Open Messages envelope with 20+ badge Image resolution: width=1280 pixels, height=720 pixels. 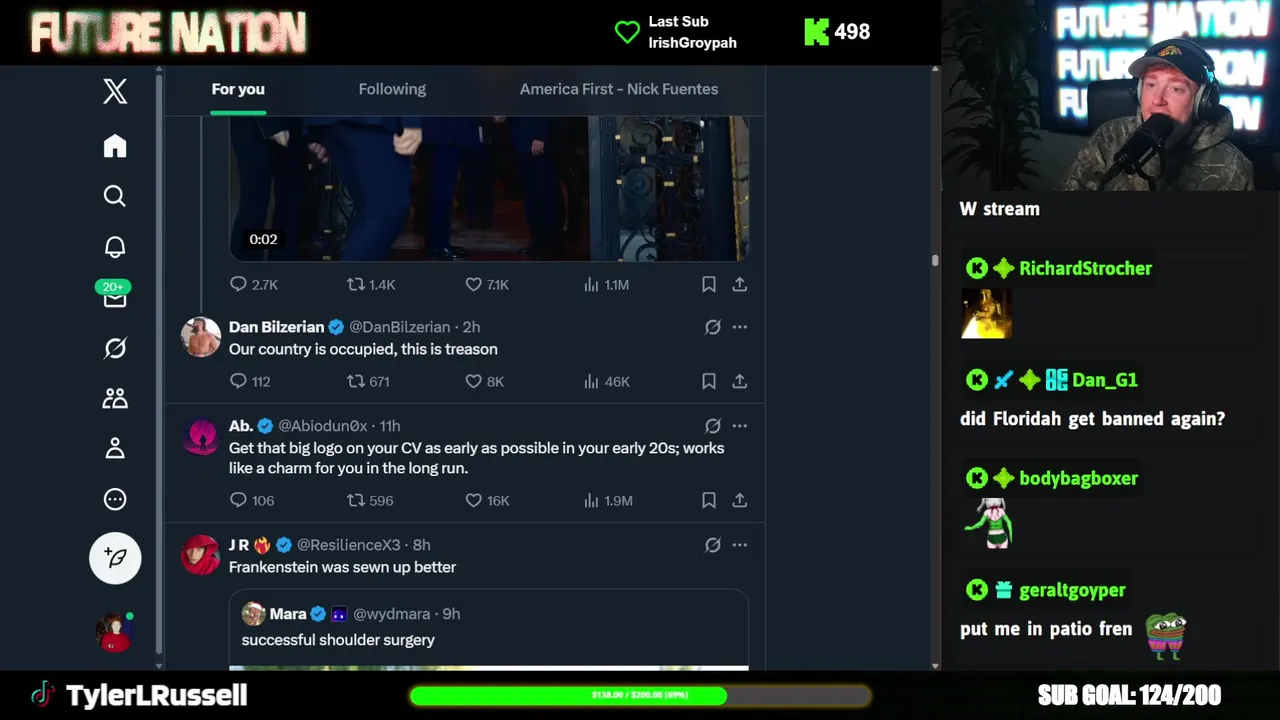click(x=115, y=296)
